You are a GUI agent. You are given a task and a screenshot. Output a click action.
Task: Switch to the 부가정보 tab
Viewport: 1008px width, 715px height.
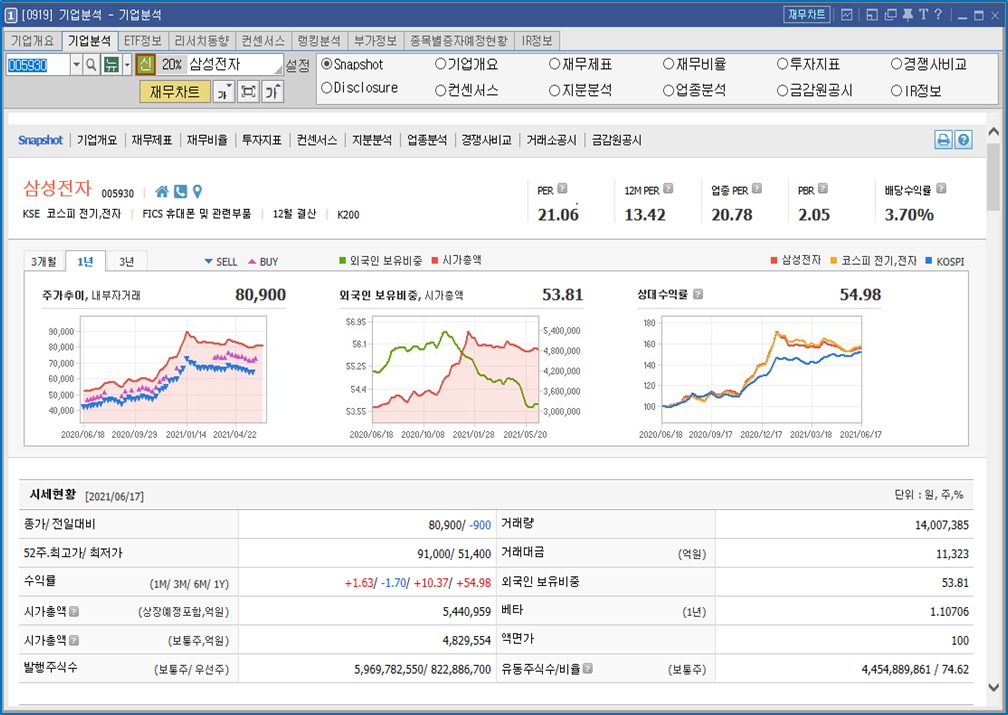(x=375, y=41)
